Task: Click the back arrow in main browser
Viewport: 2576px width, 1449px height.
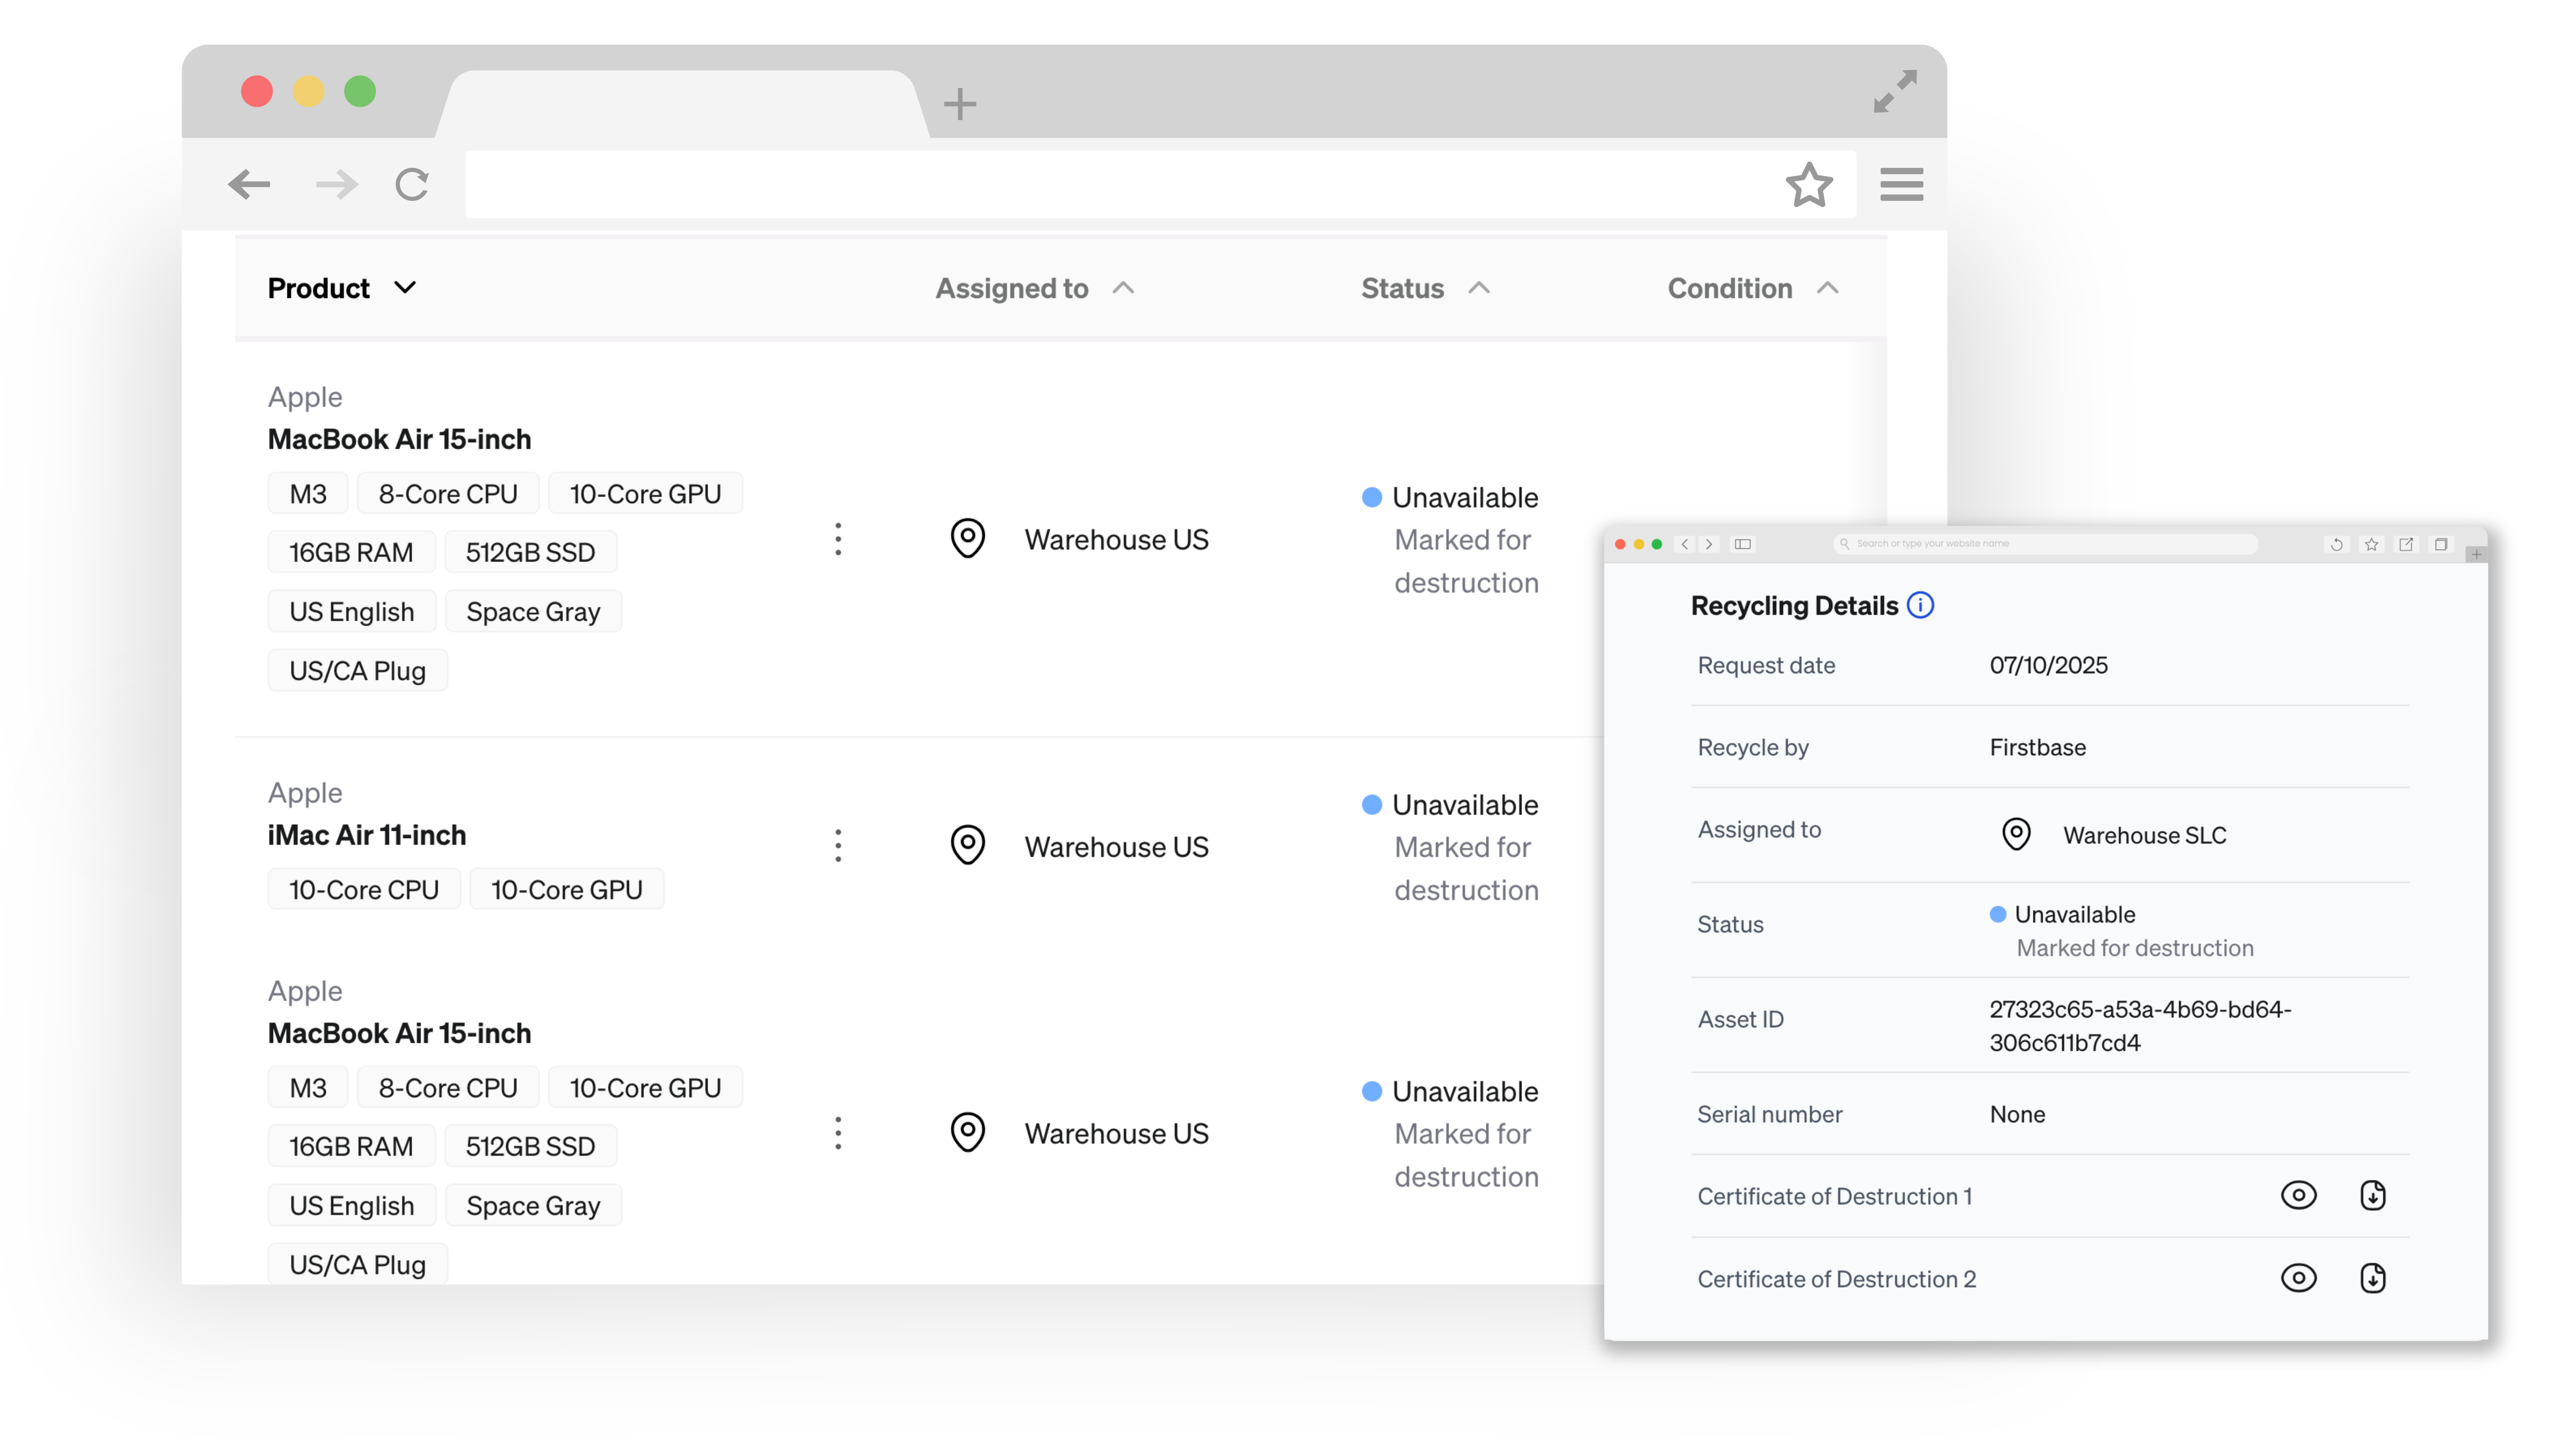Action: point(249,184)
